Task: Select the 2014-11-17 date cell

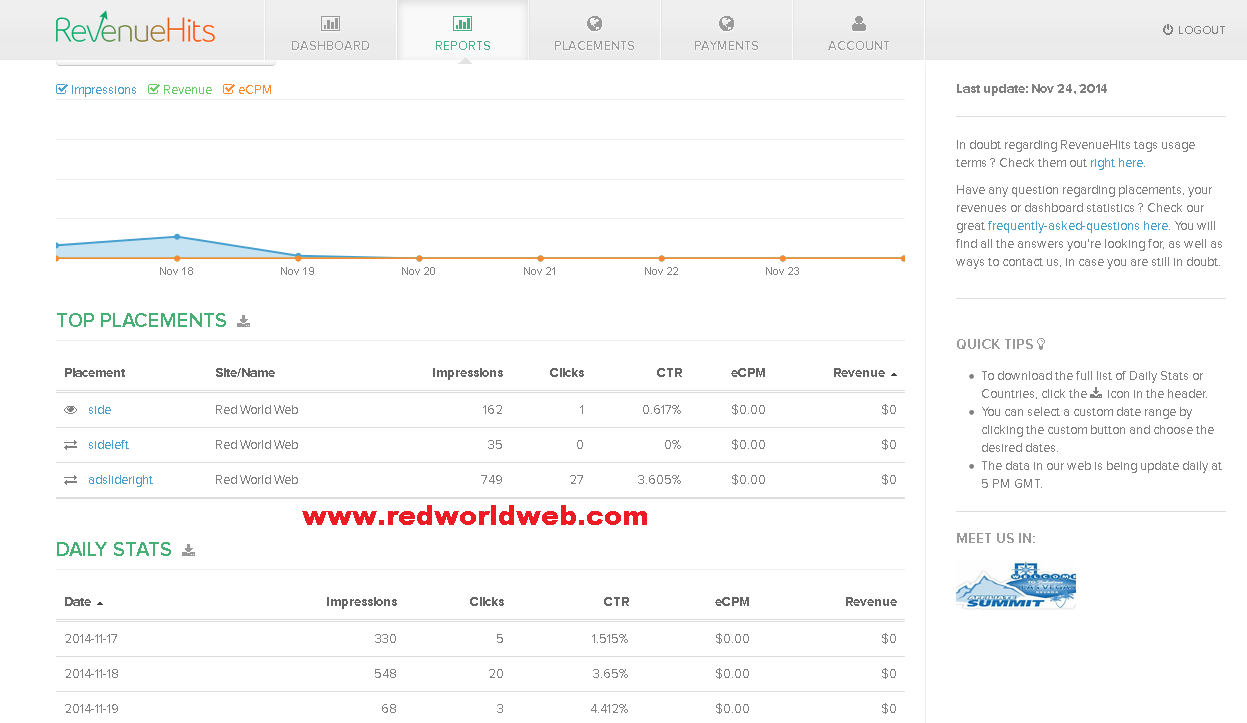Action: click(91, 639)
